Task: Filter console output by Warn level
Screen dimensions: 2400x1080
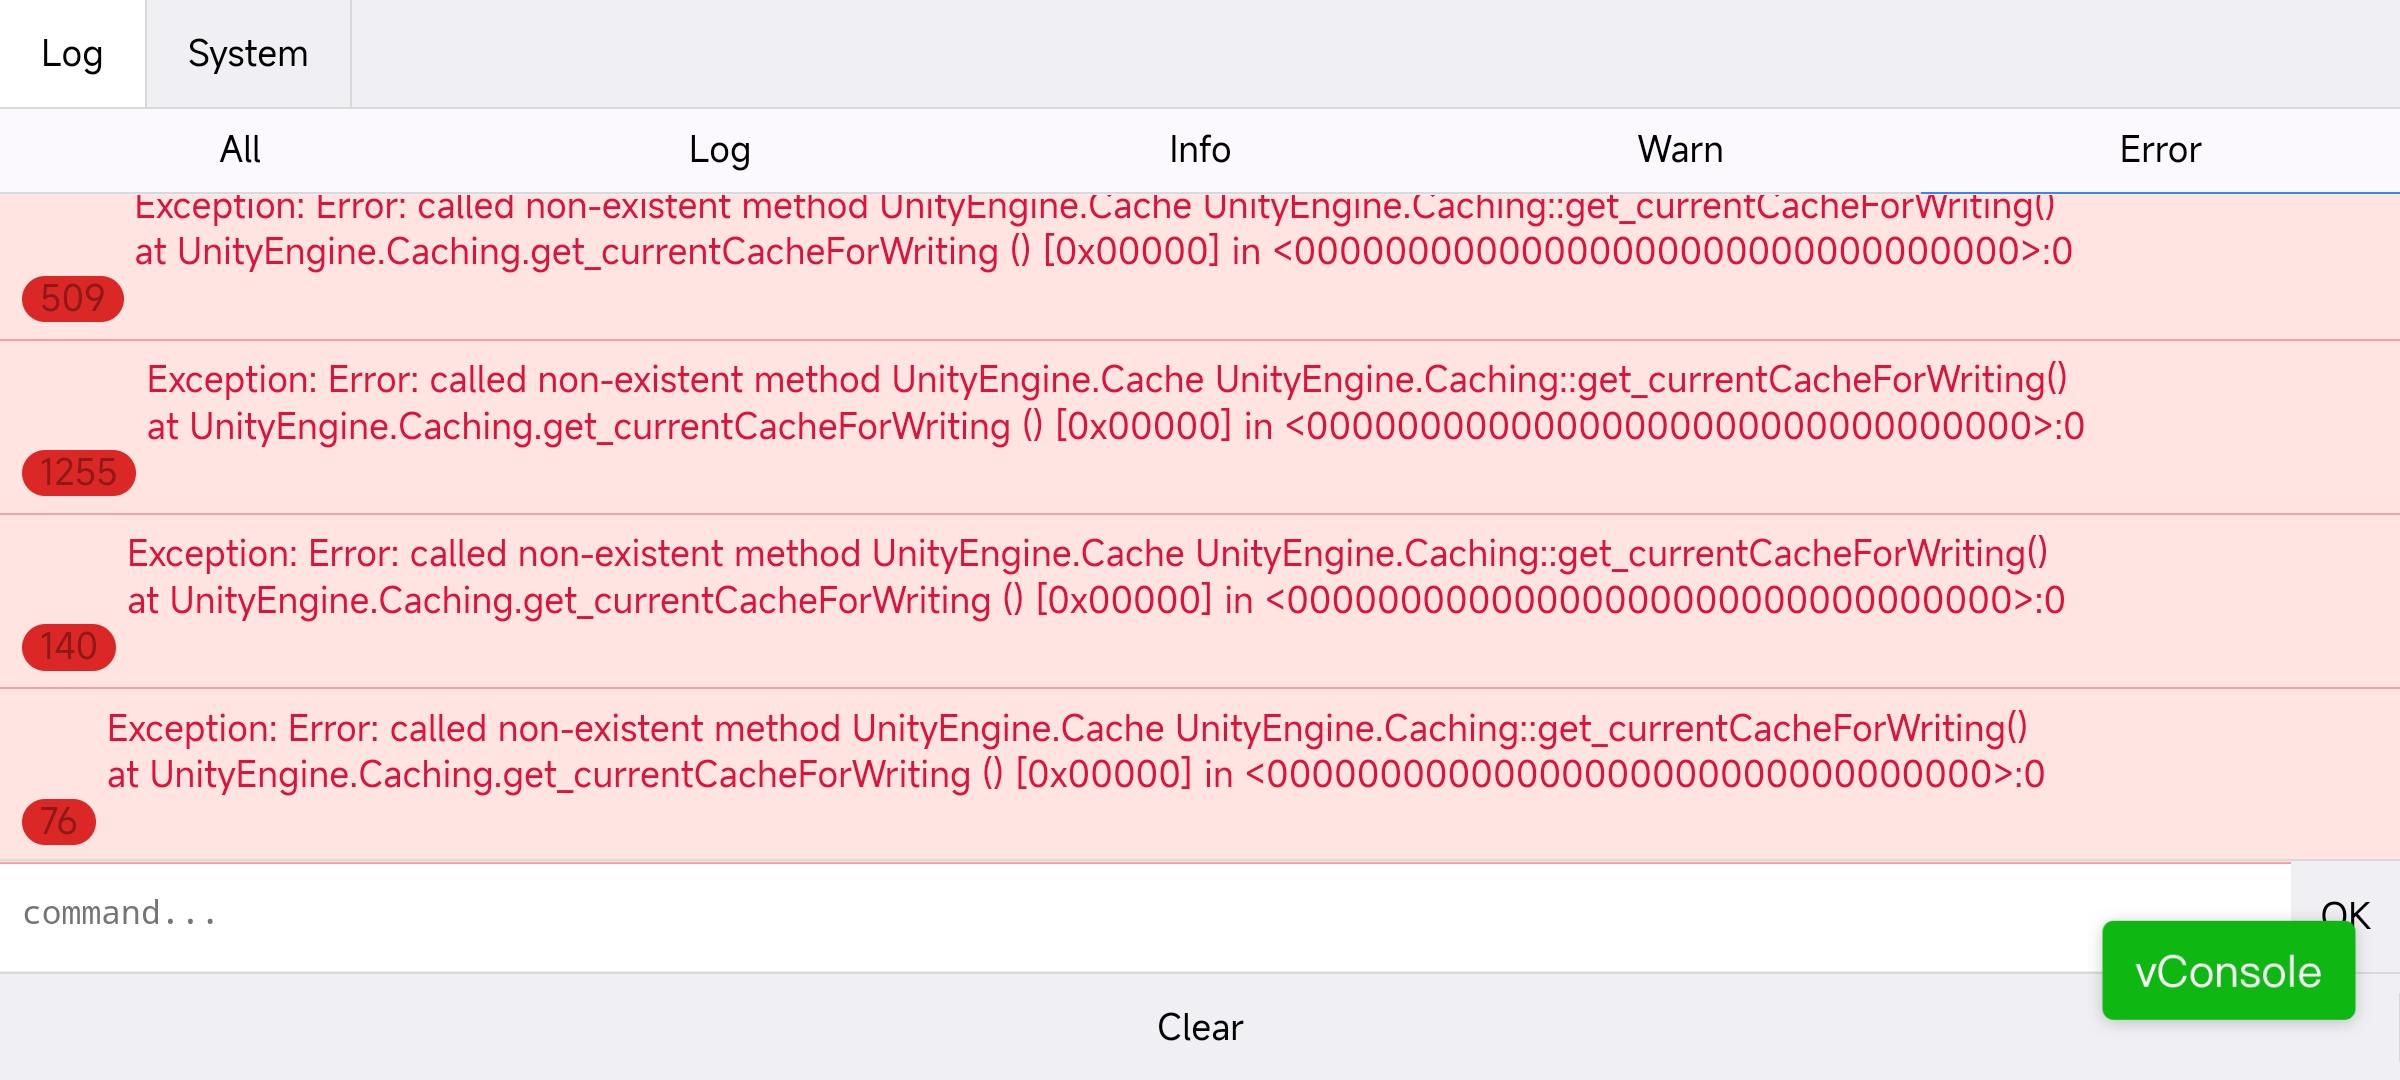Action: 1680,150
